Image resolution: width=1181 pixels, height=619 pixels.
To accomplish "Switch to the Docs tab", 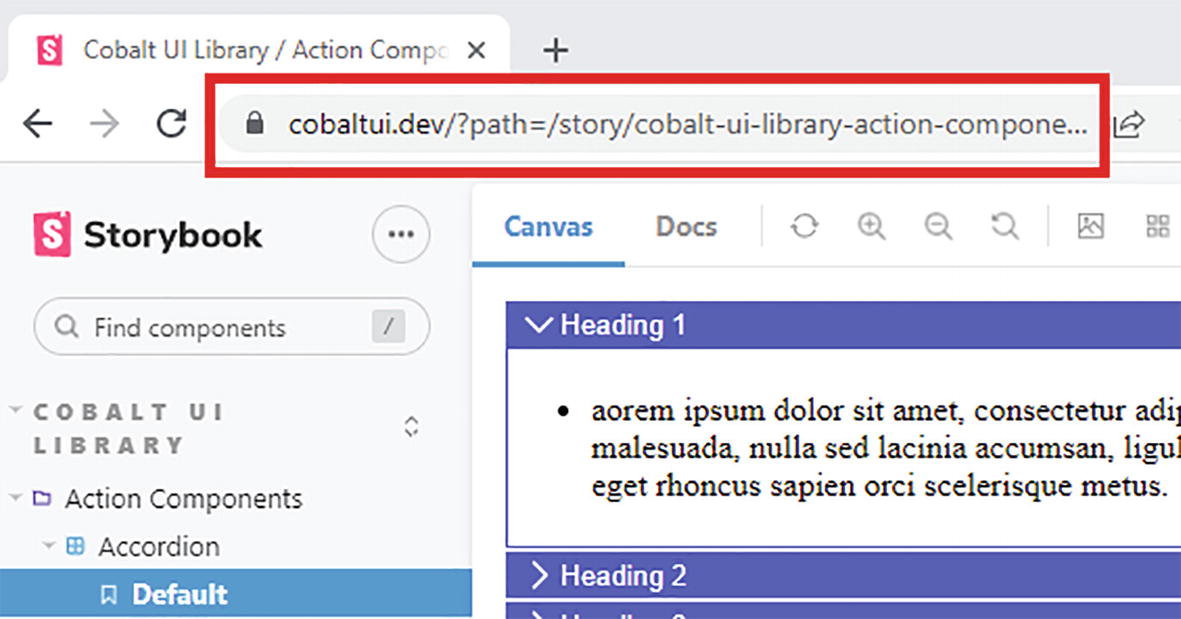I will (686, 227).
